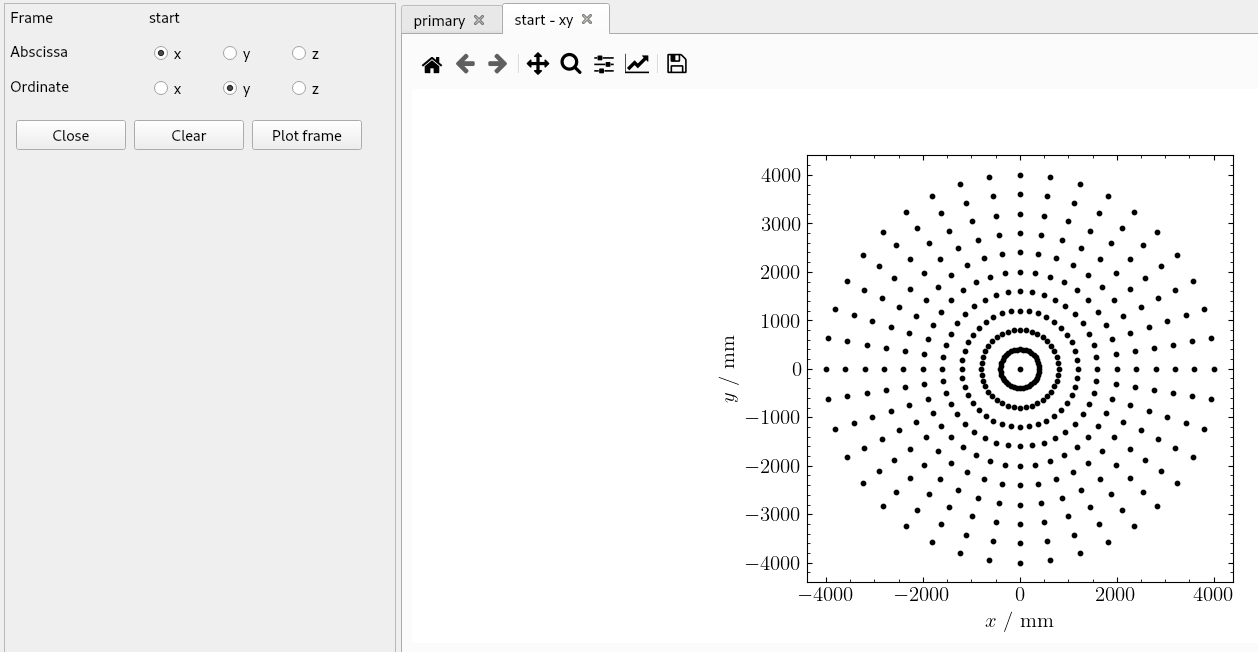Choose z radio button for Abscissa
The width and height of the screenshot is (1258, 652).
[x=299, y=53]
